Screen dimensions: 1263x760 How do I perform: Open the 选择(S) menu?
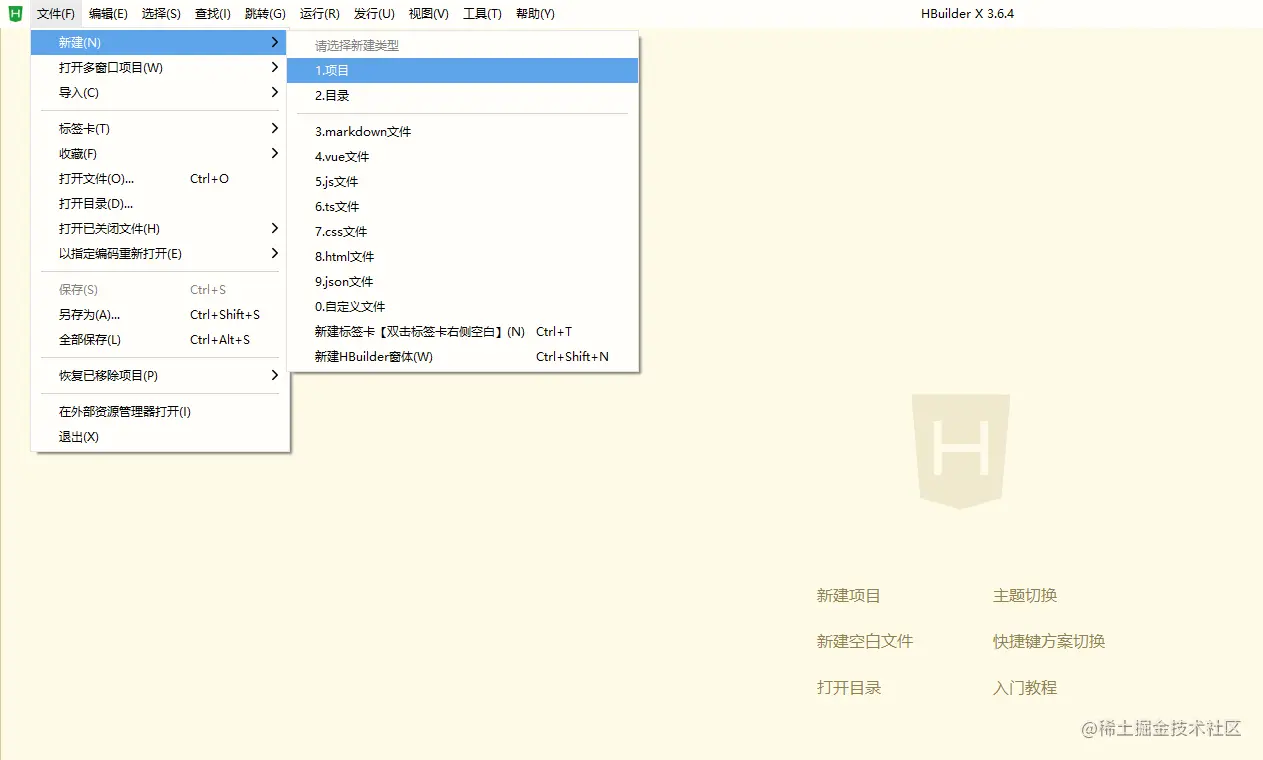[161, 14]
